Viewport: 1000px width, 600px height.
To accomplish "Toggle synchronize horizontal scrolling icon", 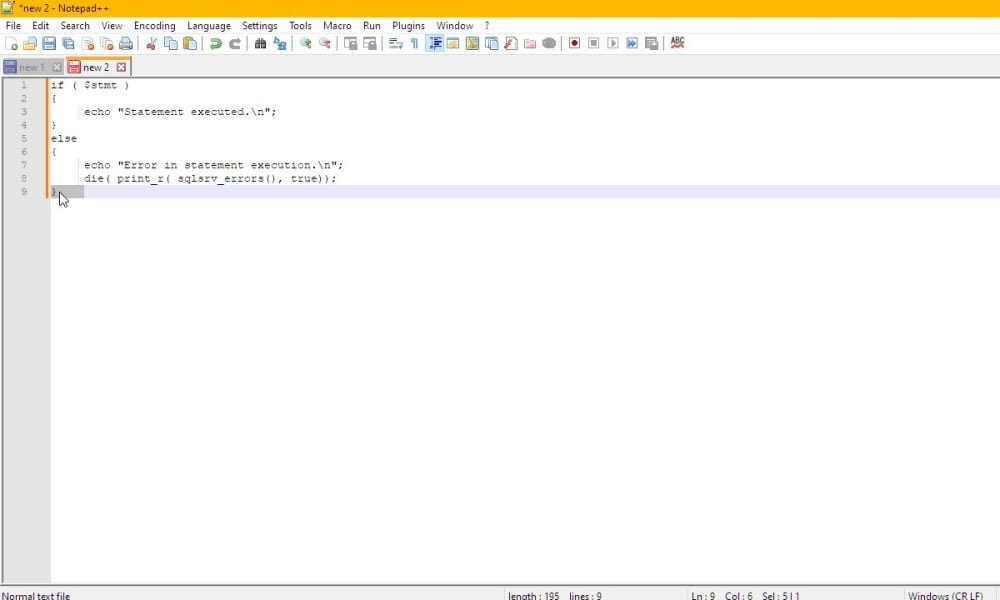I will coord(369,43).
